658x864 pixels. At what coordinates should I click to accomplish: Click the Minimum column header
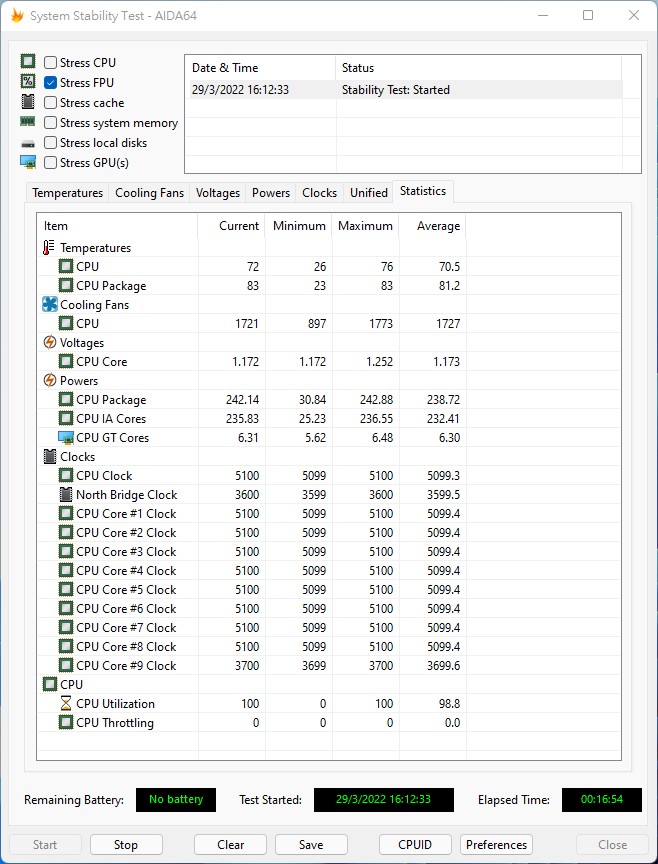coord(299,226)
